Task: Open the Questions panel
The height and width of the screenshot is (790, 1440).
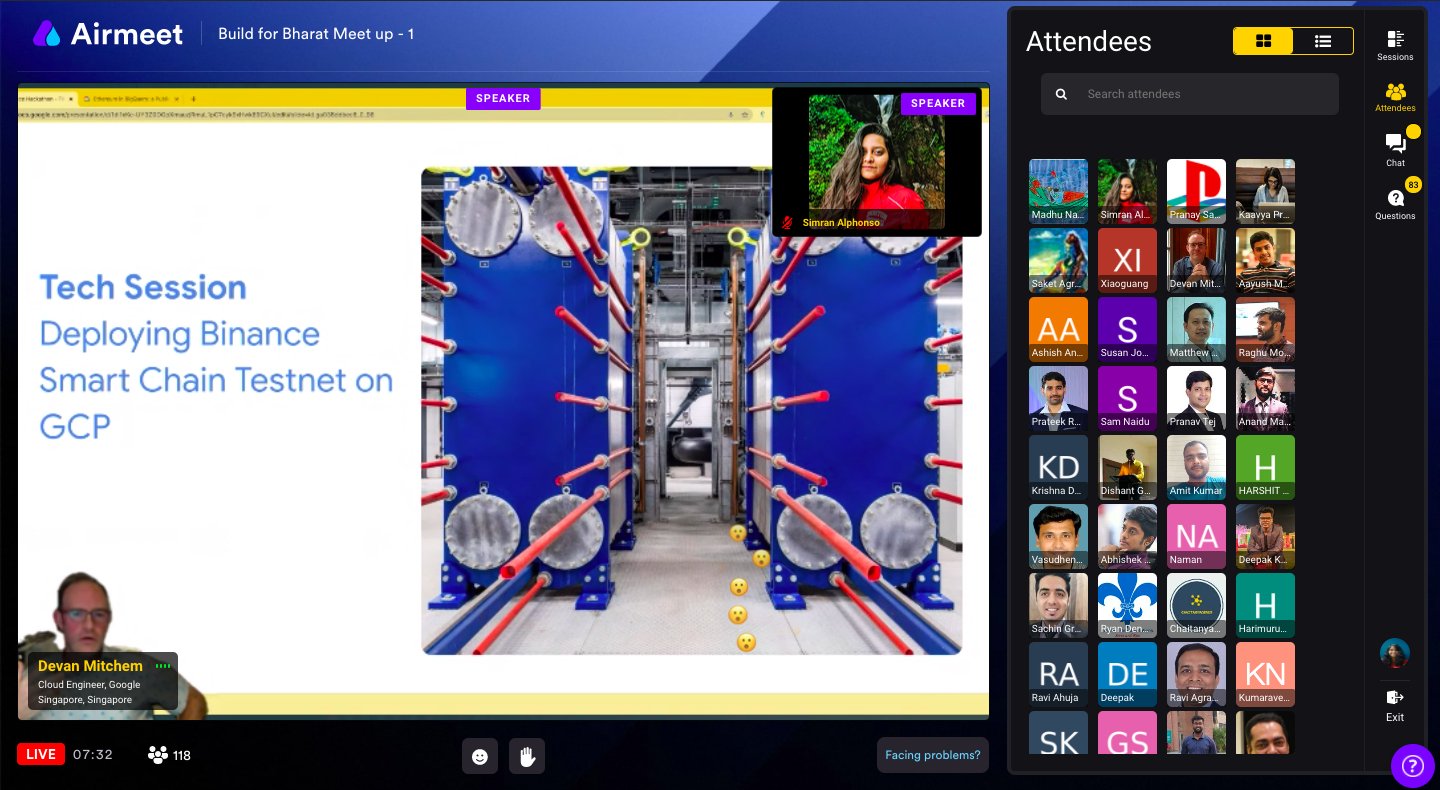Action: pyautogui.click(x=1395, y=204)
